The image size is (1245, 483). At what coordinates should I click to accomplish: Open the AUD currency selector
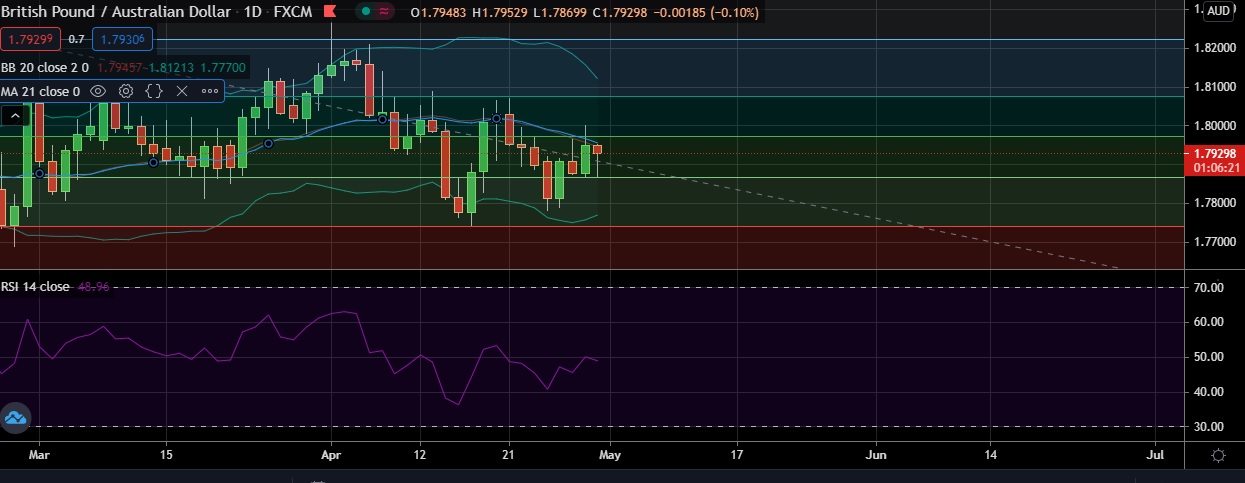point(1218,11)
